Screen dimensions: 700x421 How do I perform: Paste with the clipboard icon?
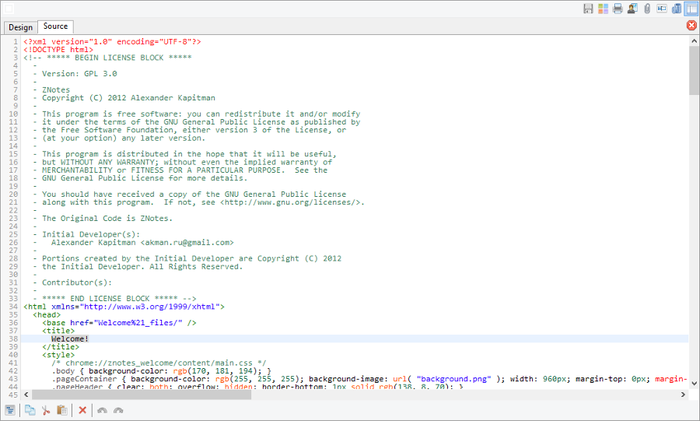(x=62, y=410)
